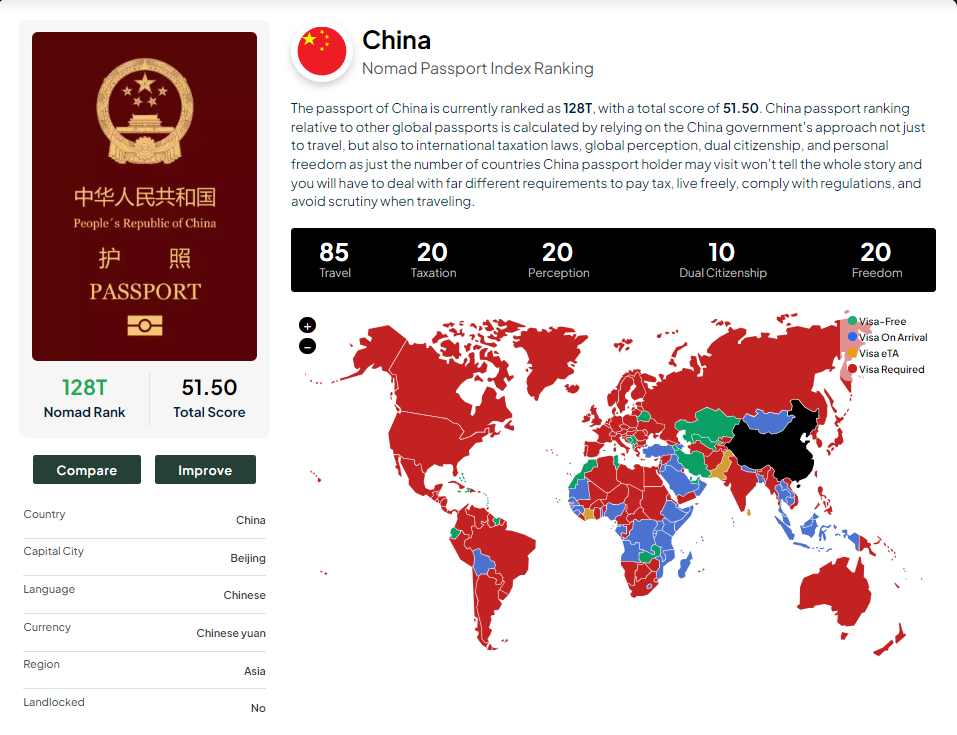Screen dimensions: 957x735
Task: Click the Visa-Free green legend dot
Action: click(853, 320)
